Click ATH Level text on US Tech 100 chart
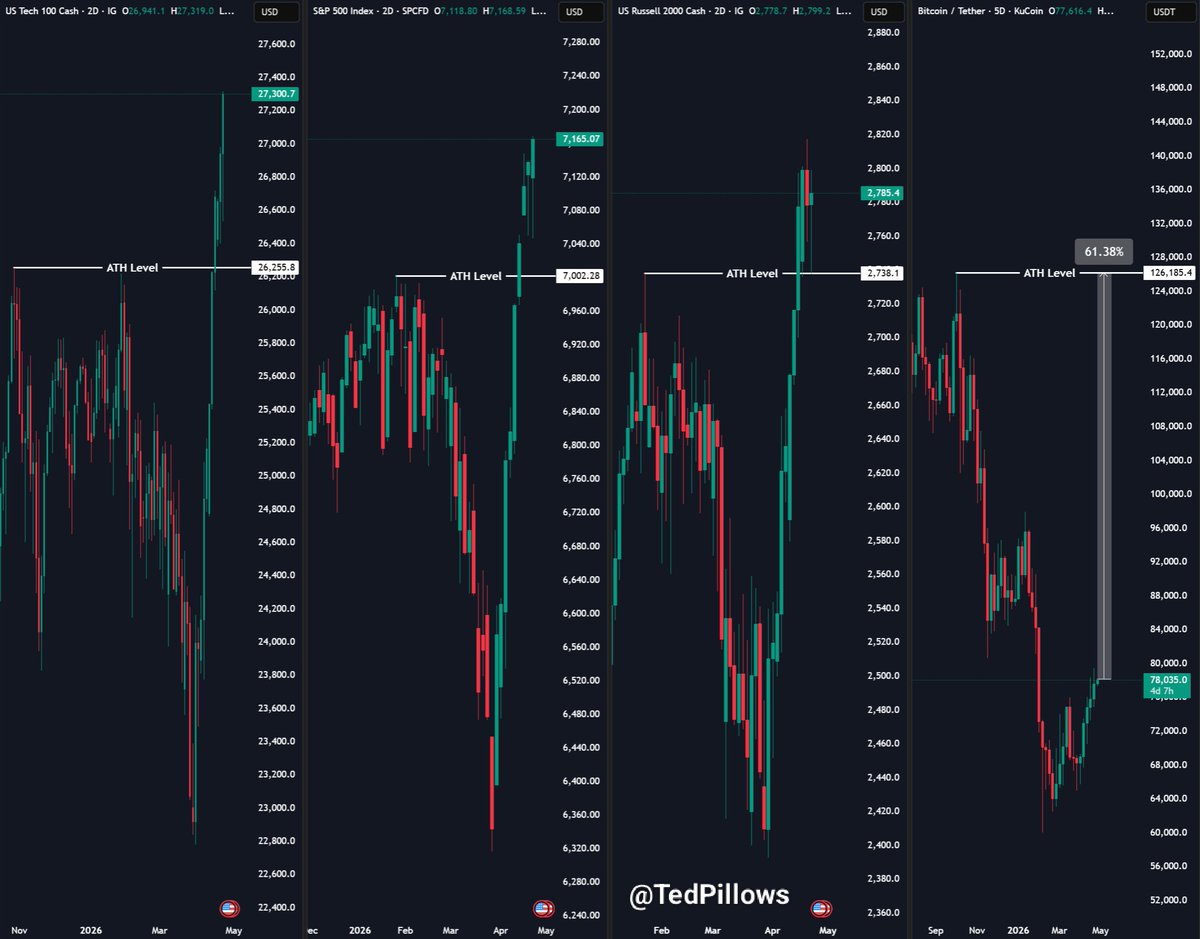The image size is (1200, 939). pyautogui.click(x=132, y=268)
